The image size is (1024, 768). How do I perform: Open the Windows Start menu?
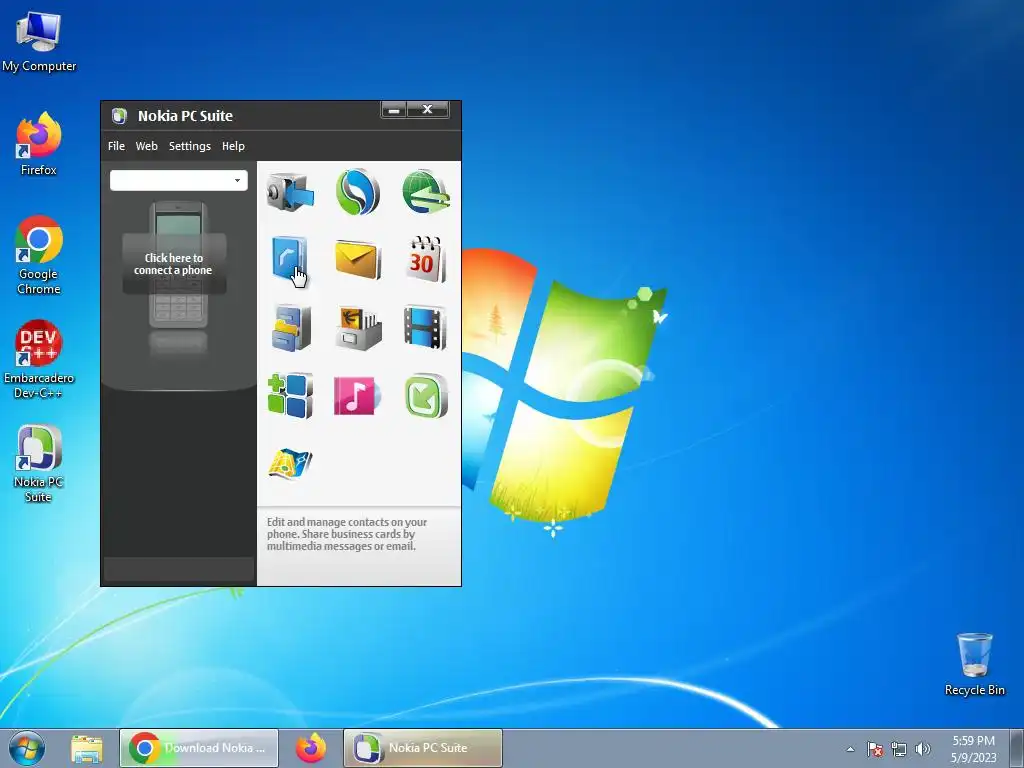click(x=27, y=748)
